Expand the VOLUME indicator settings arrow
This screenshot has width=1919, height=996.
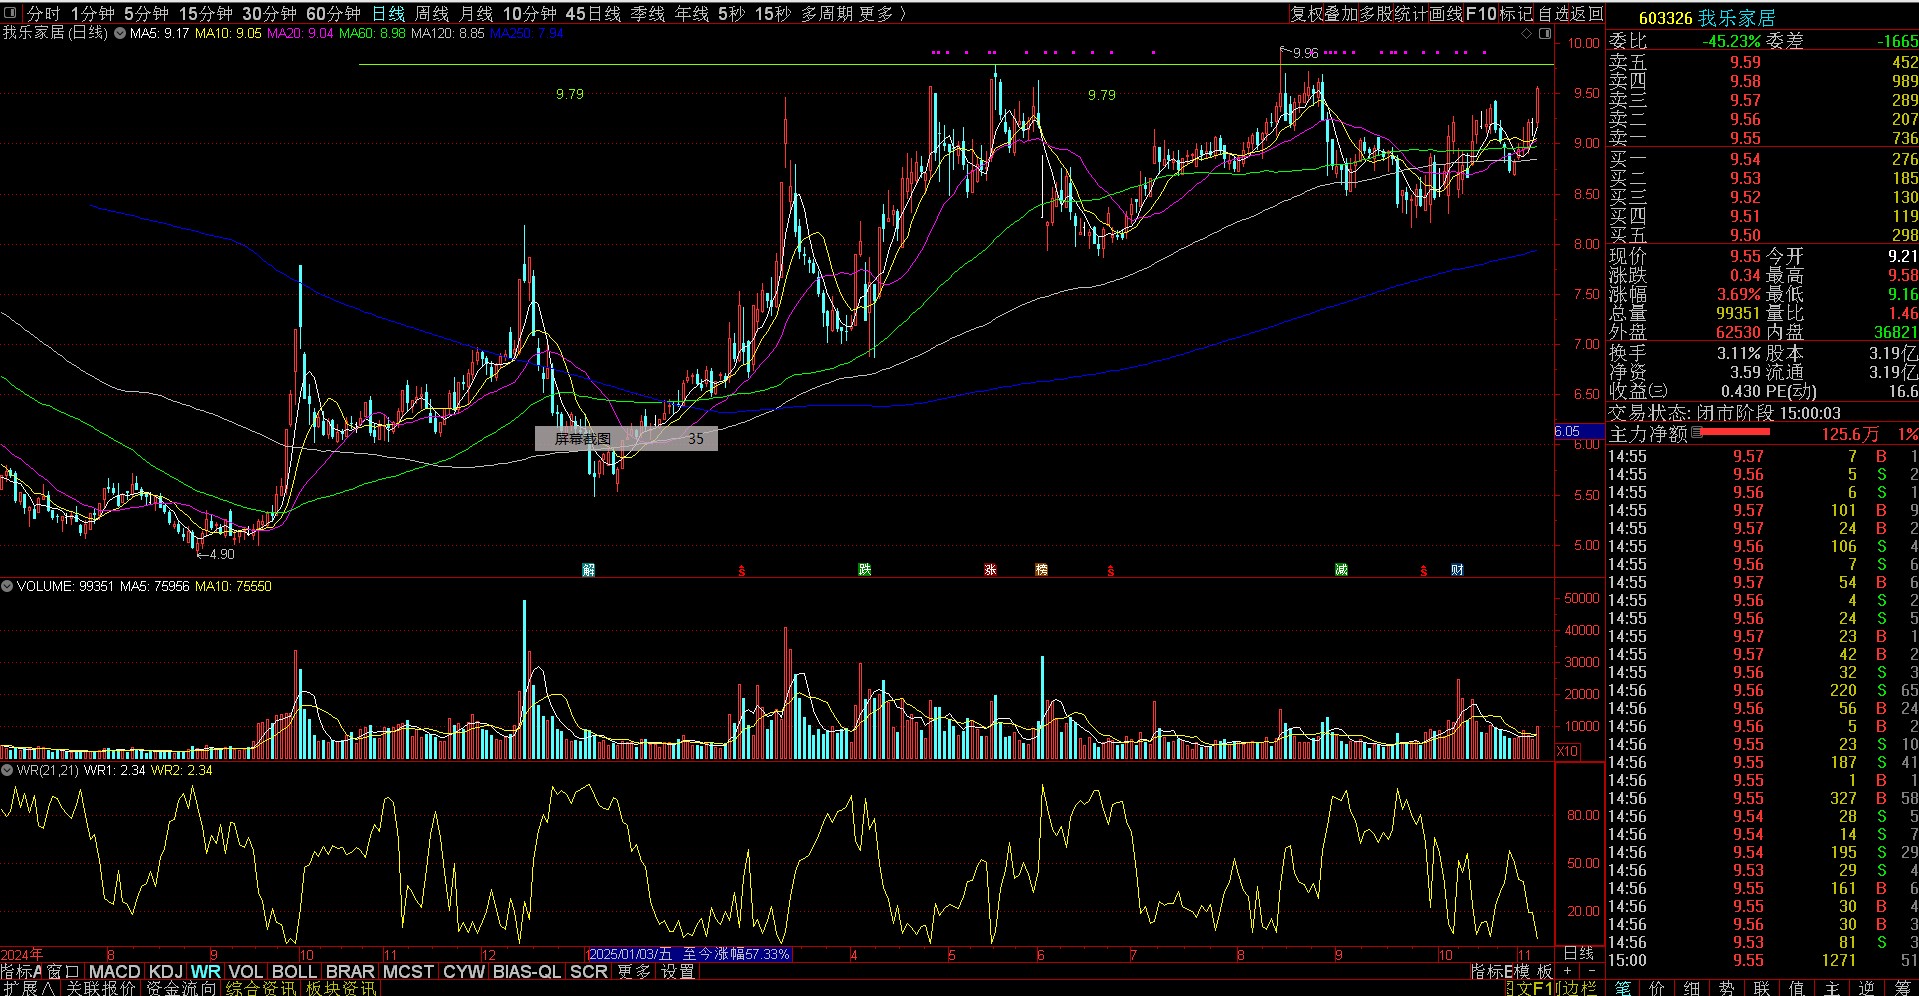click(x=7, y=587)
